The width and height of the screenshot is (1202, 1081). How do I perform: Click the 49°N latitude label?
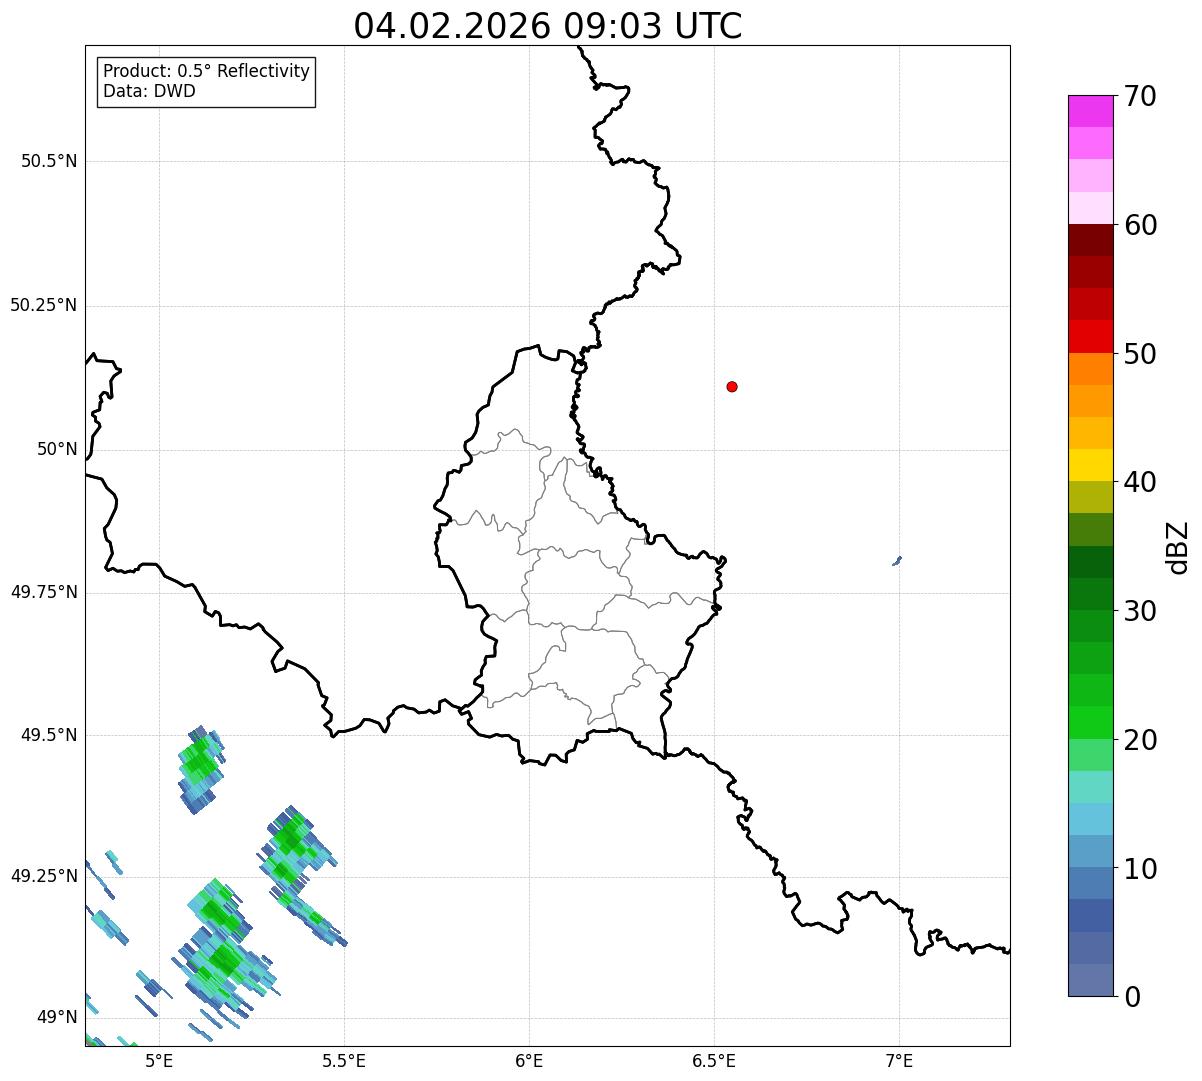57,1018
